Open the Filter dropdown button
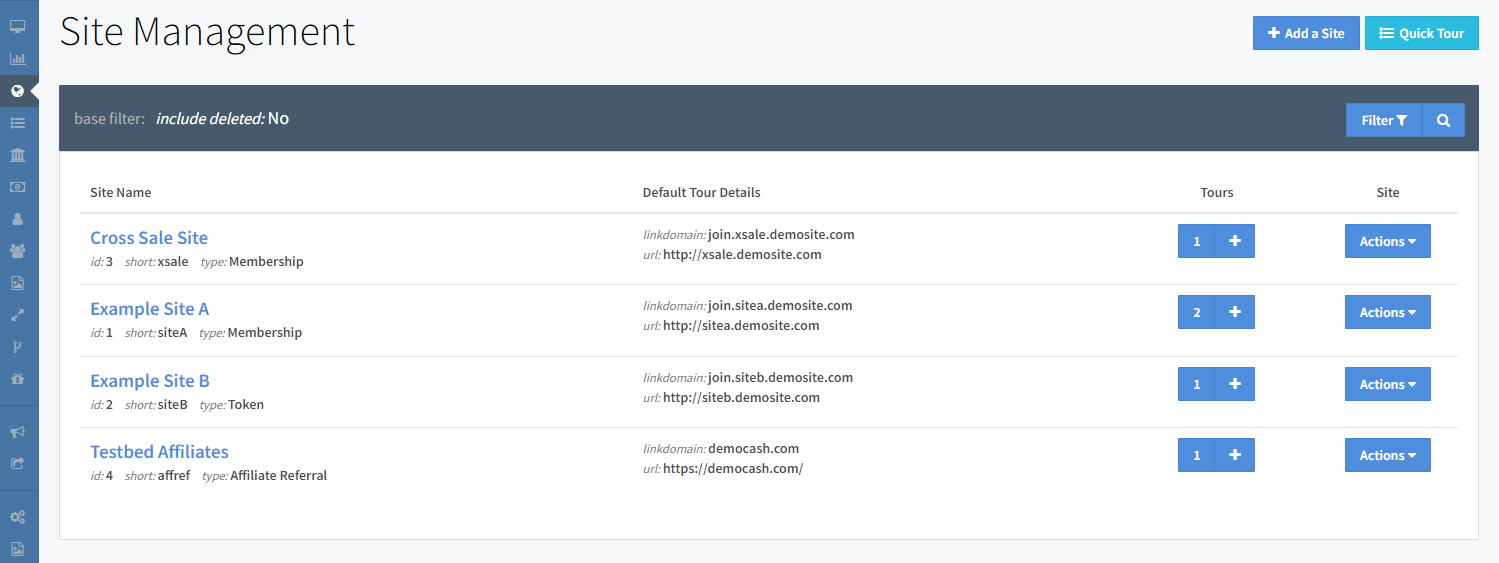 pos(1384,120)
